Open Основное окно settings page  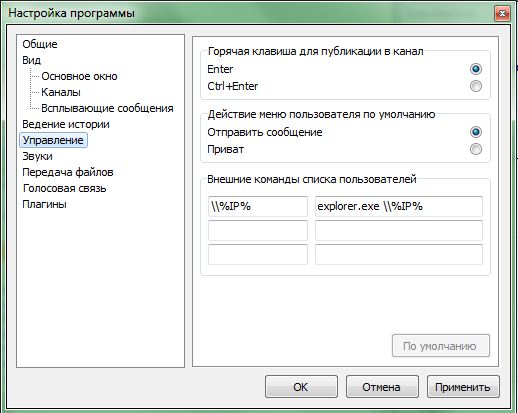[x=79, y=76]
